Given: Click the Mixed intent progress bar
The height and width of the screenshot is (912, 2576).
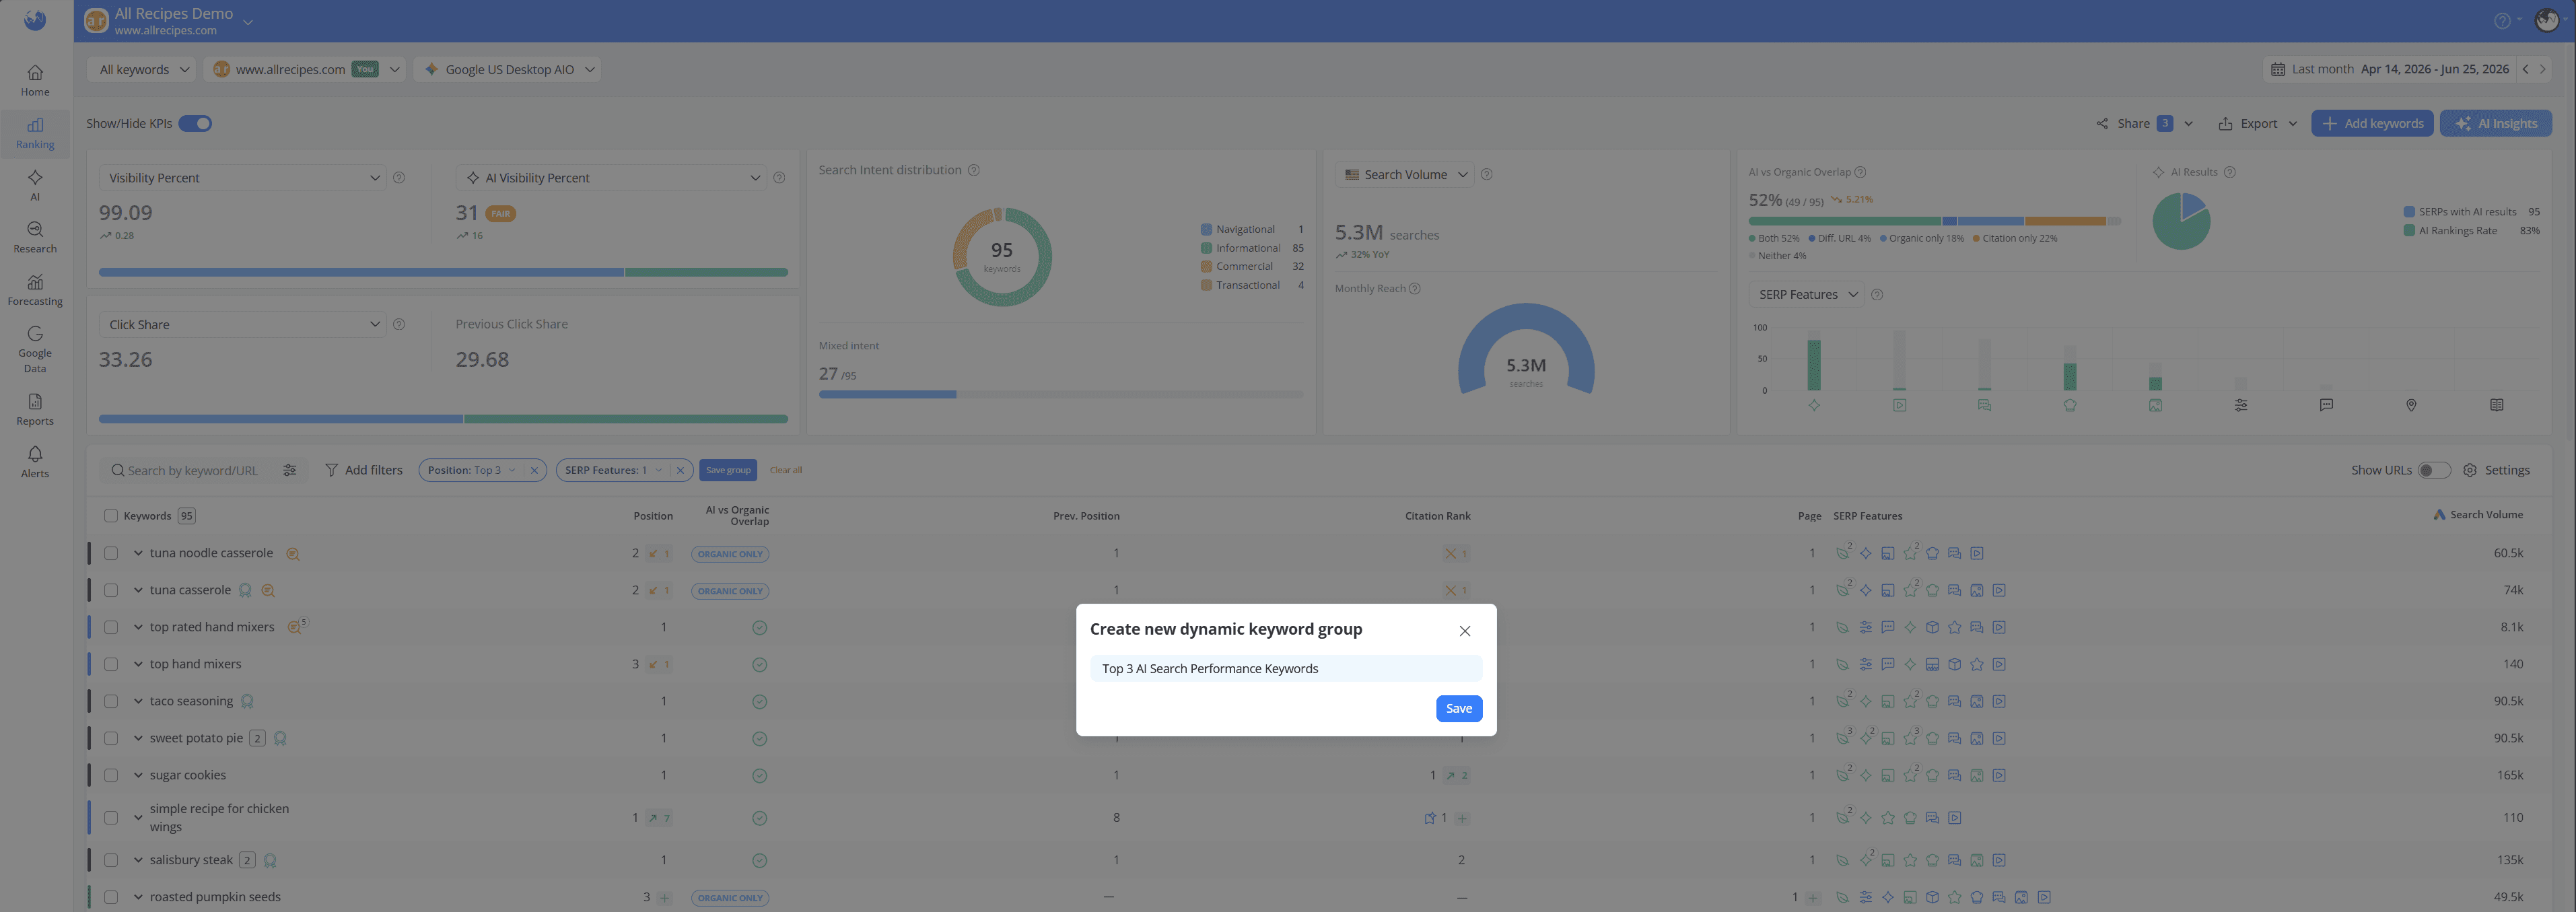Looking at the screenshot, I should tap(1060, 395).
